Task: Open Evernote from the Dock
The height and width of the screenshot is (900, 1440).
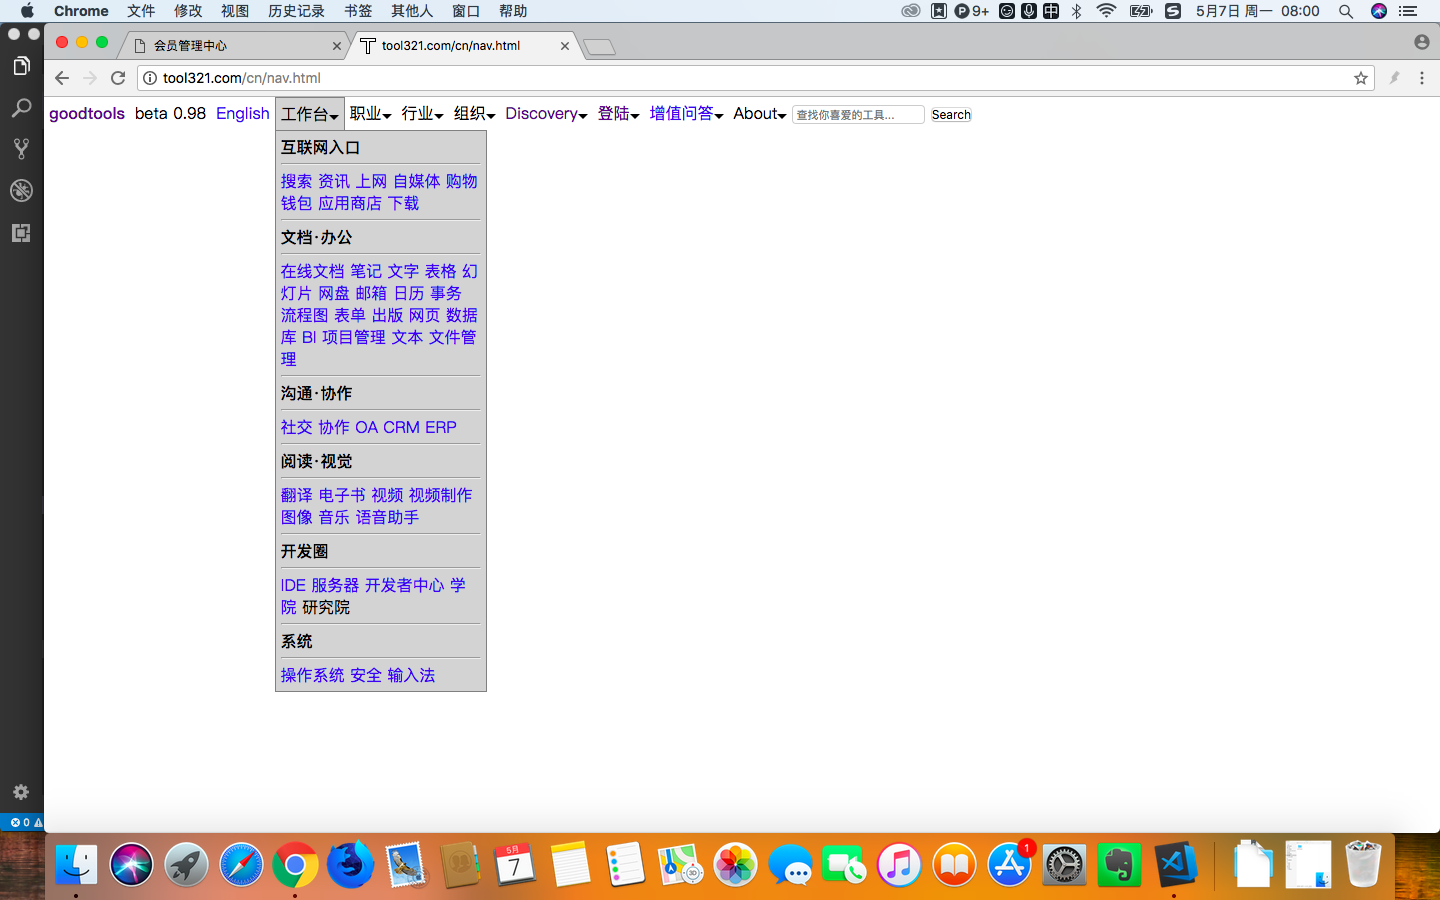Action: [1118, 864]
